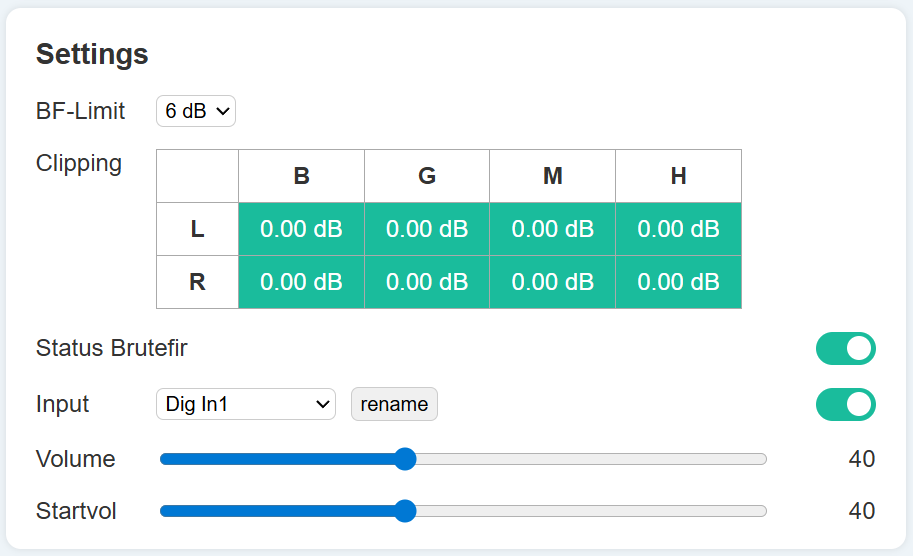Screen dimensions: 913x556
Task: Select the R row H clipping cell
Action: click(x=678, y=282)
